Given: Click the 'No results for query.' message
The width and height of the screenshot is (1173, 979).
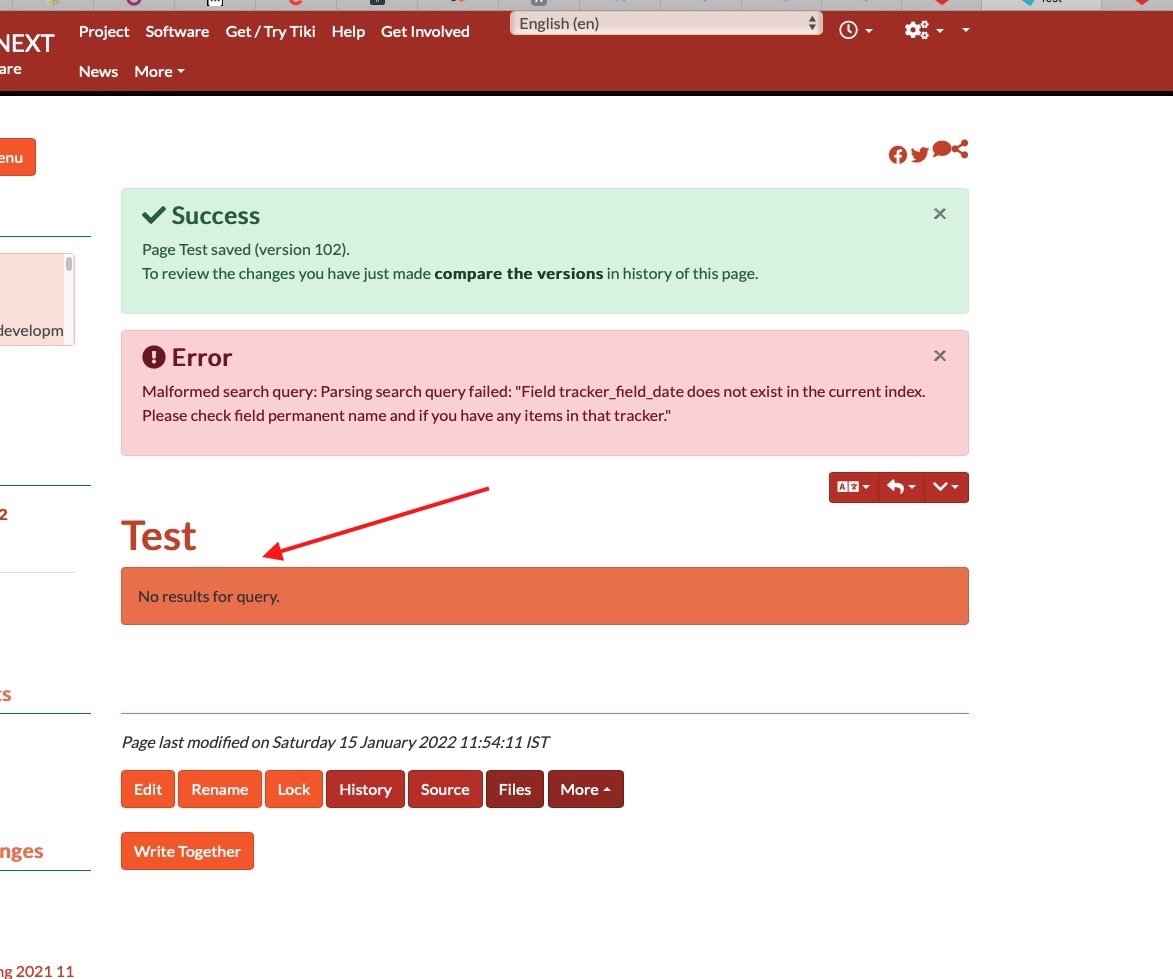Looking at the screenshot, I should [x=209, y=597].
